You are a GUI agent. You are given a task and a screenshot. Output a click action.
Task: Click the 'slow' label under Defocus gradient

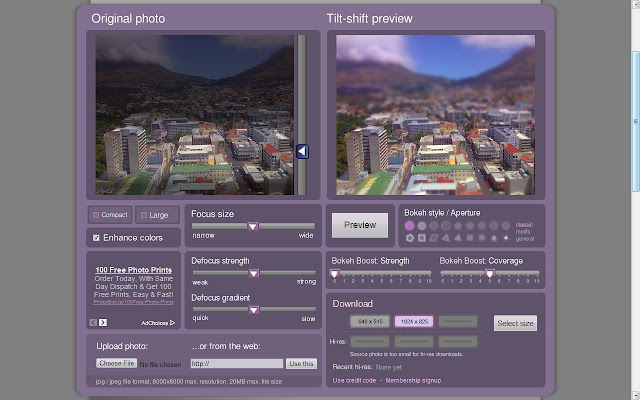[308, 318]
